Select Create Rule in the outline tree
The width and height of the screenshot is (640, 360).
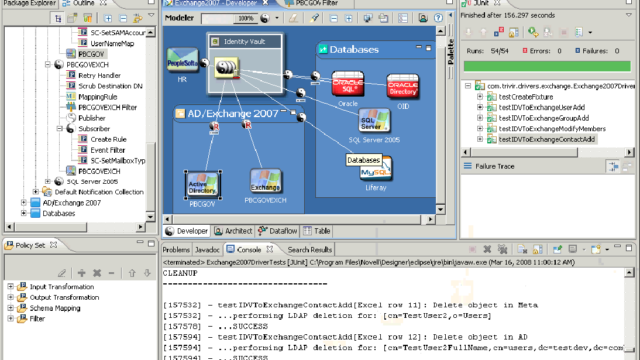click(108, 139)
